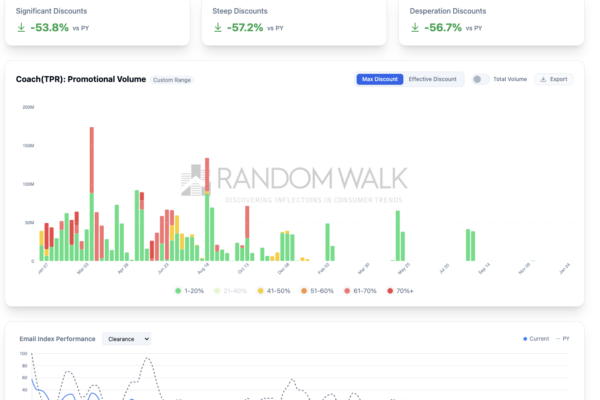Toggle the Total Volume switch
This screenshot has width=600, height=400.
(x=480, y=79)
